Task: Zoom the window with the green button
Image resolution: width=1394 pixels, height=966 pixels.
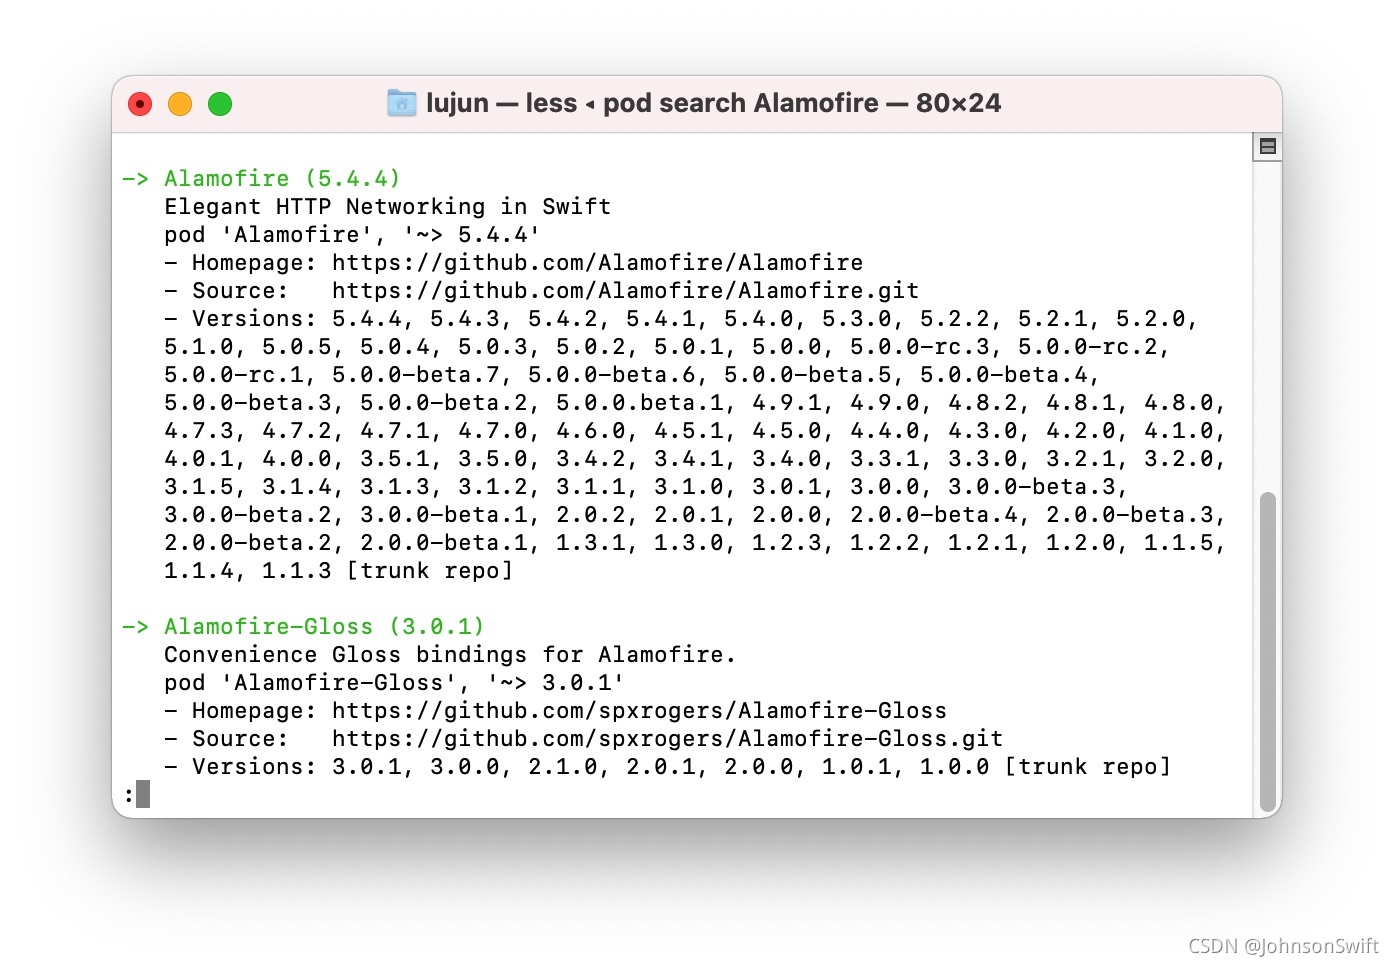Action: [x=220, y=104]
